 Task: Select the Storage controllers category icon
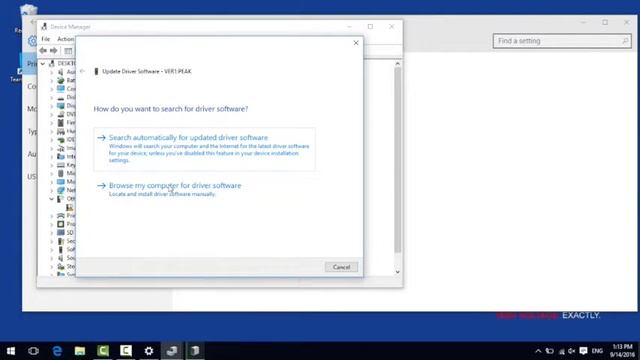(61, 267)
